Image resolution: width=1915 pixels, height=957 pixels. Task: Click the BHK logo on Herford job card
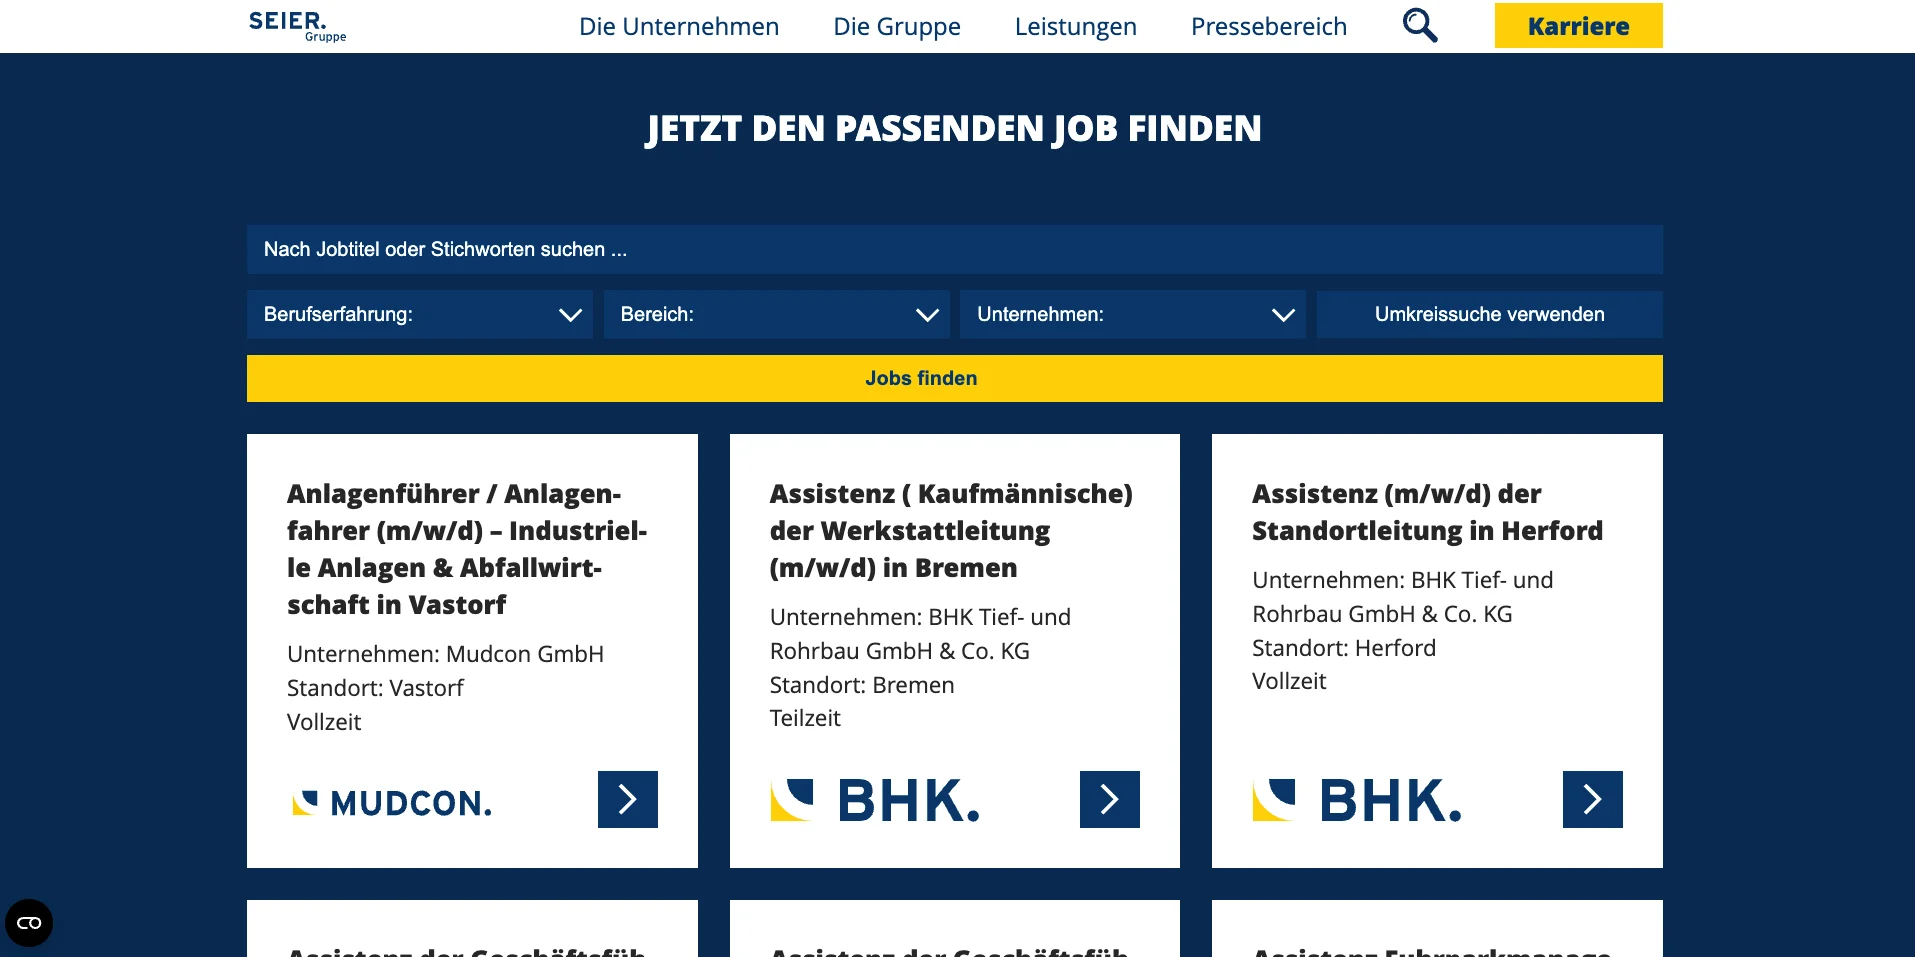[1357, 800]
